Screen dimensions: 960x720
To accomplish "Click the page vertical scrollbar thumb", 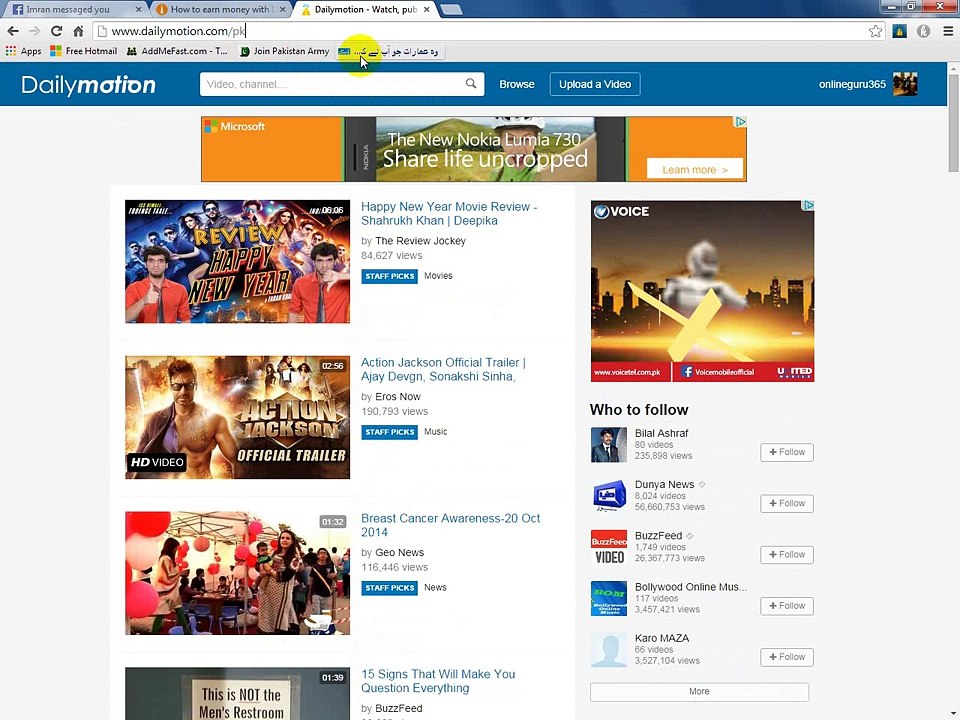I will [953, 122].
